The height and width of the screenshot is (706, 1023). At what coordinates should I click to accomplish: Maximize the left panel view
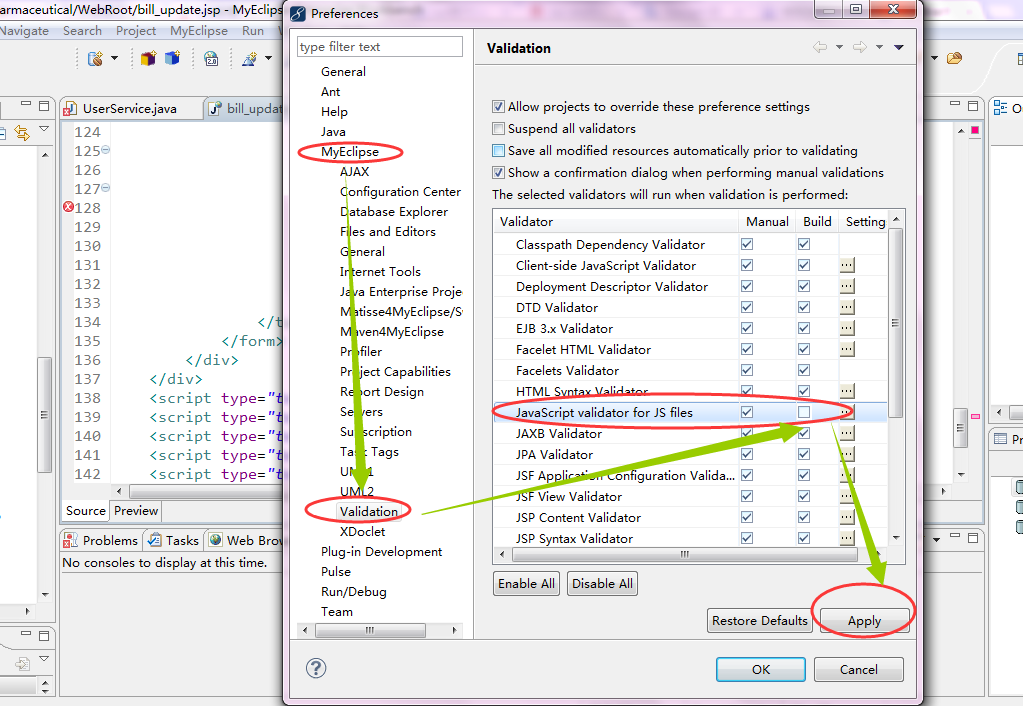(44, 106)
